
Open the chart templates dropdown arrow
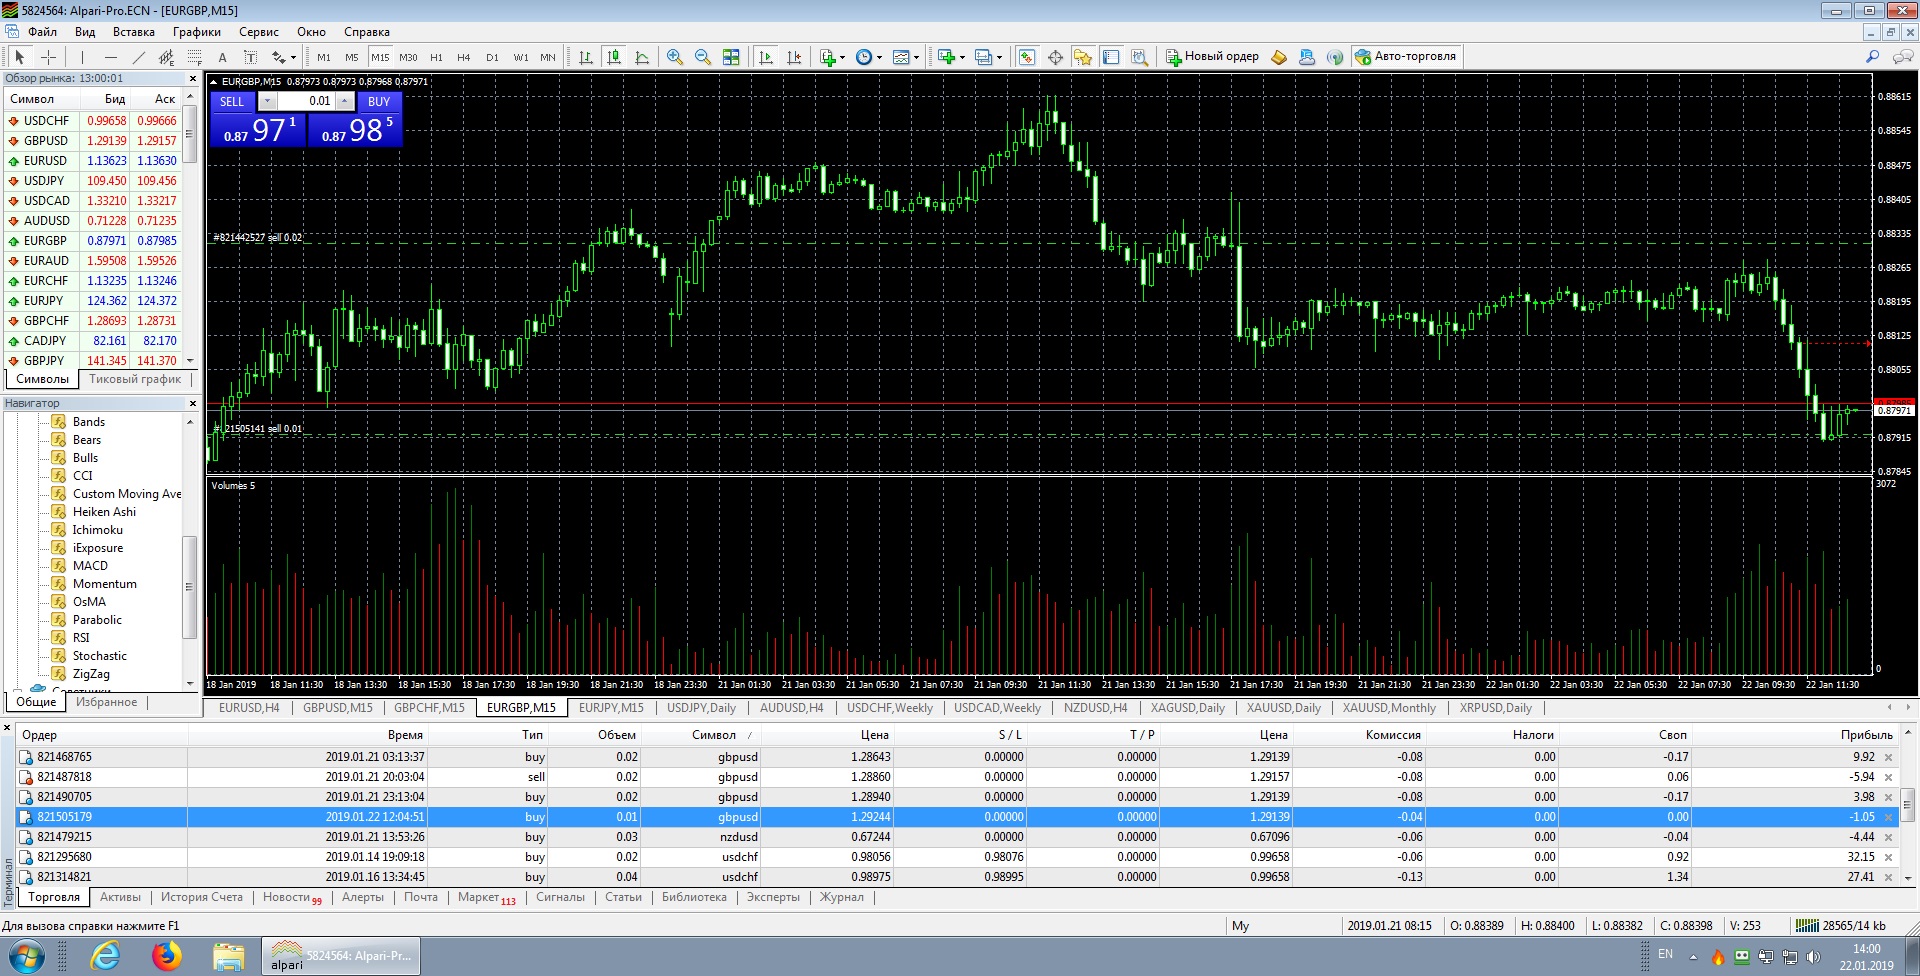[x=917, y=57]
